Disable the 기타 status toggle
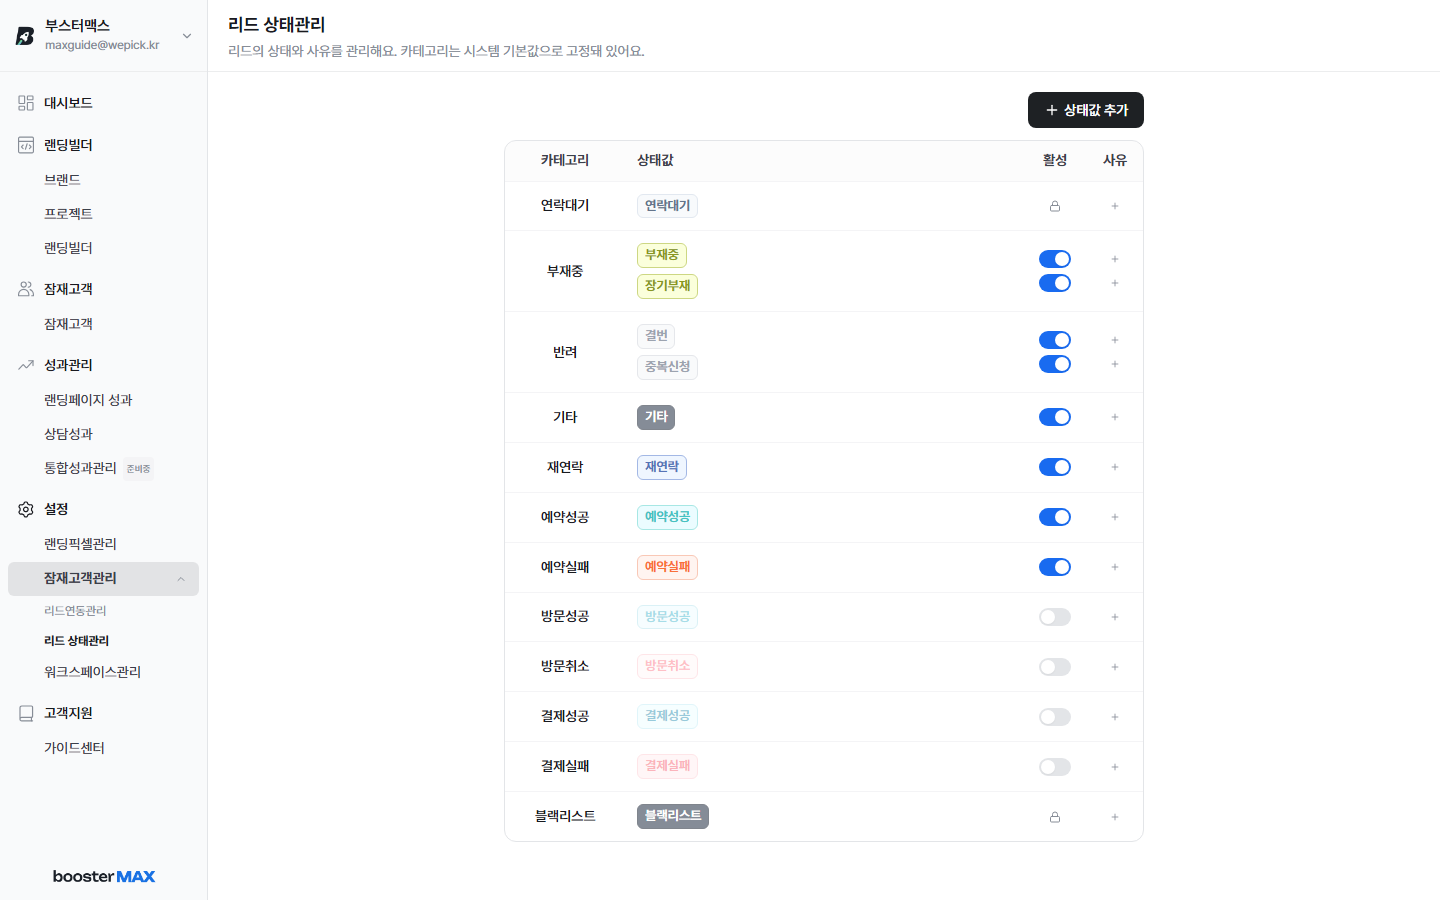This screenshot has height=900, width=1440. pos(1055,417)
